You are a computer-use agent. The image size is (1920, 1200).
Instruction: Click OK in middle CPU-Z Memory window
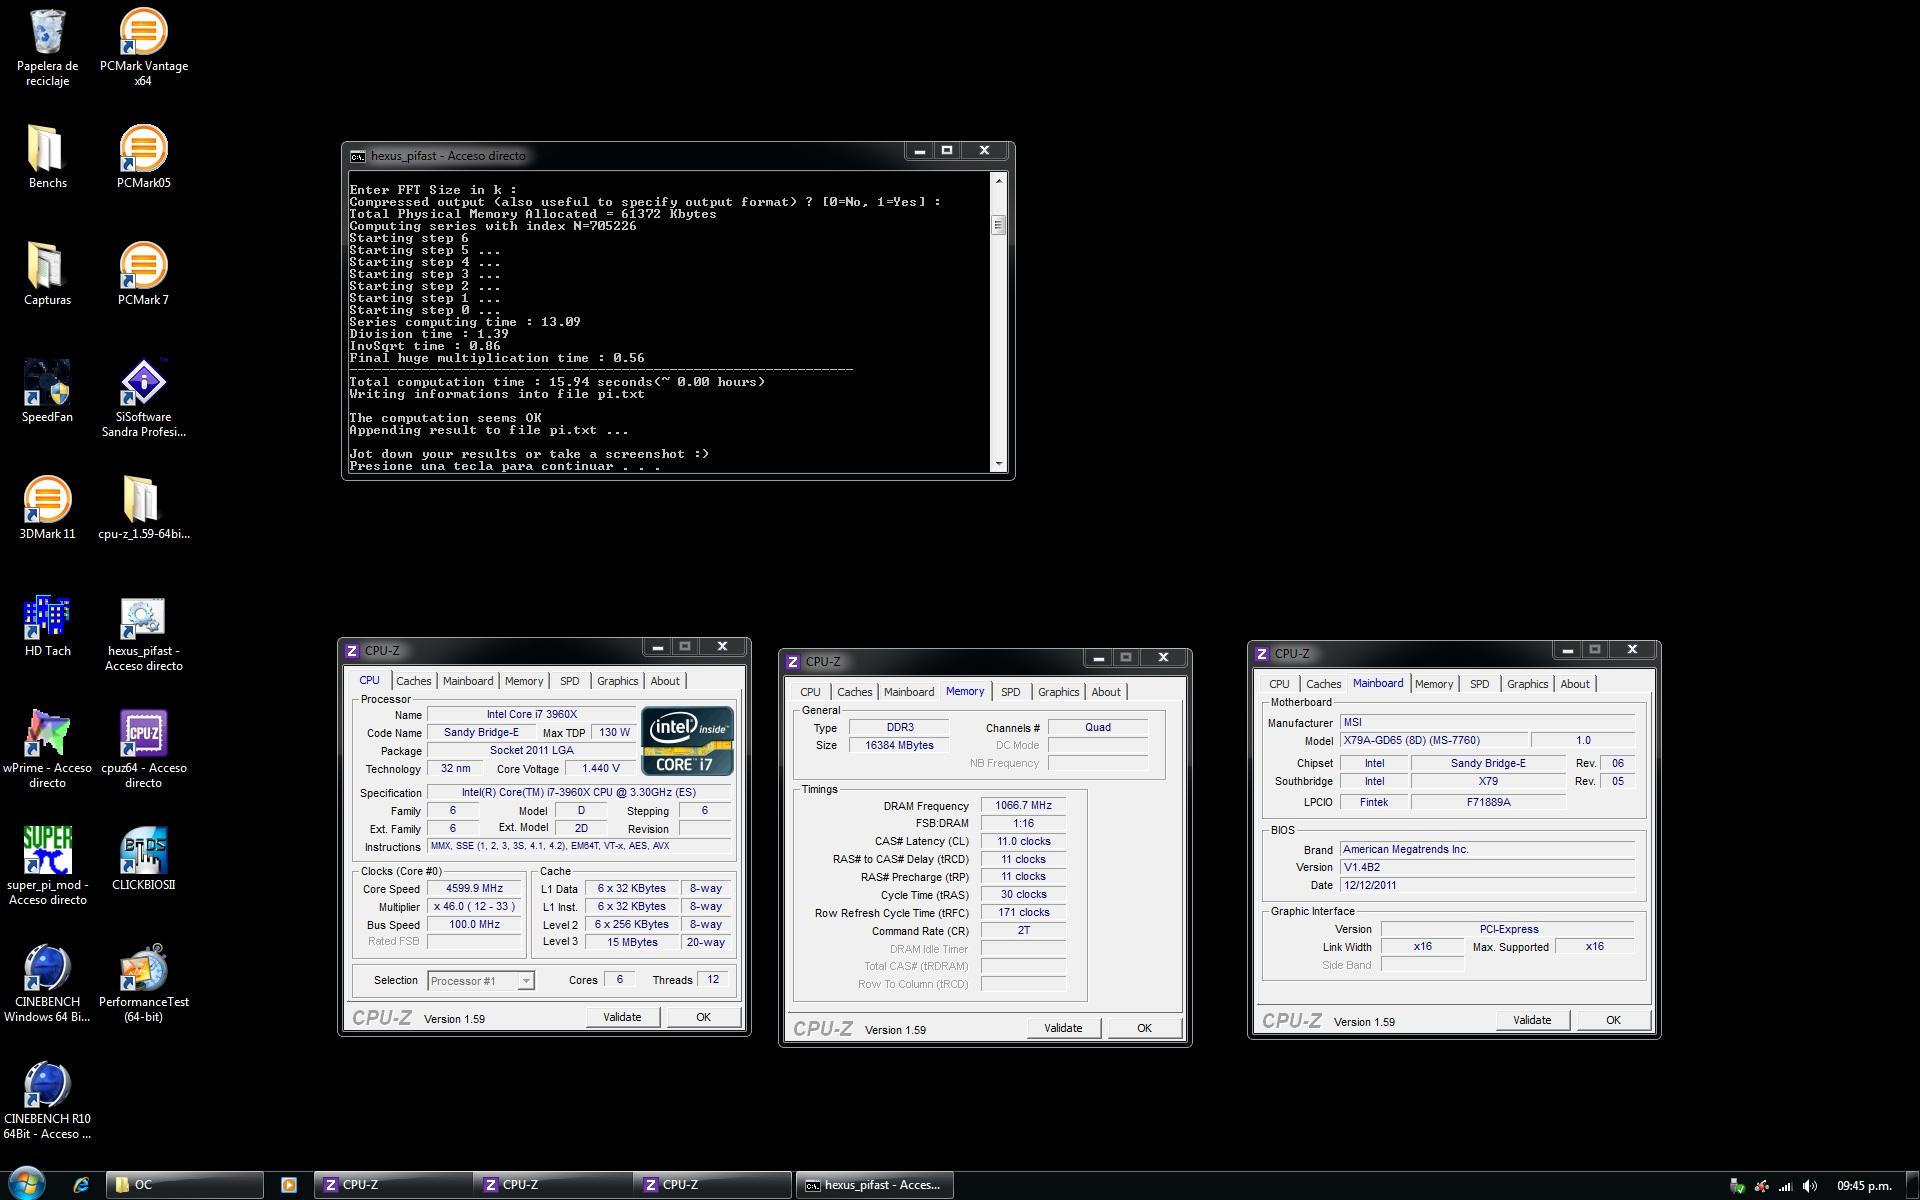(x=1144, y=1028)
